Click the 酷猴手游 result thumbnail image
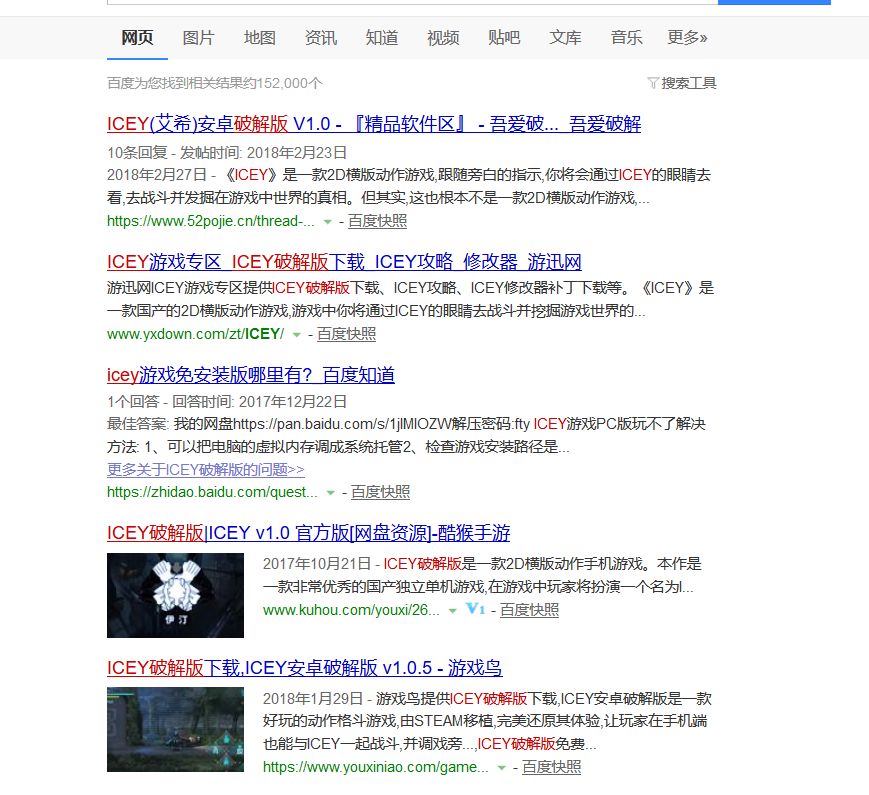 (x=175, y=595)
